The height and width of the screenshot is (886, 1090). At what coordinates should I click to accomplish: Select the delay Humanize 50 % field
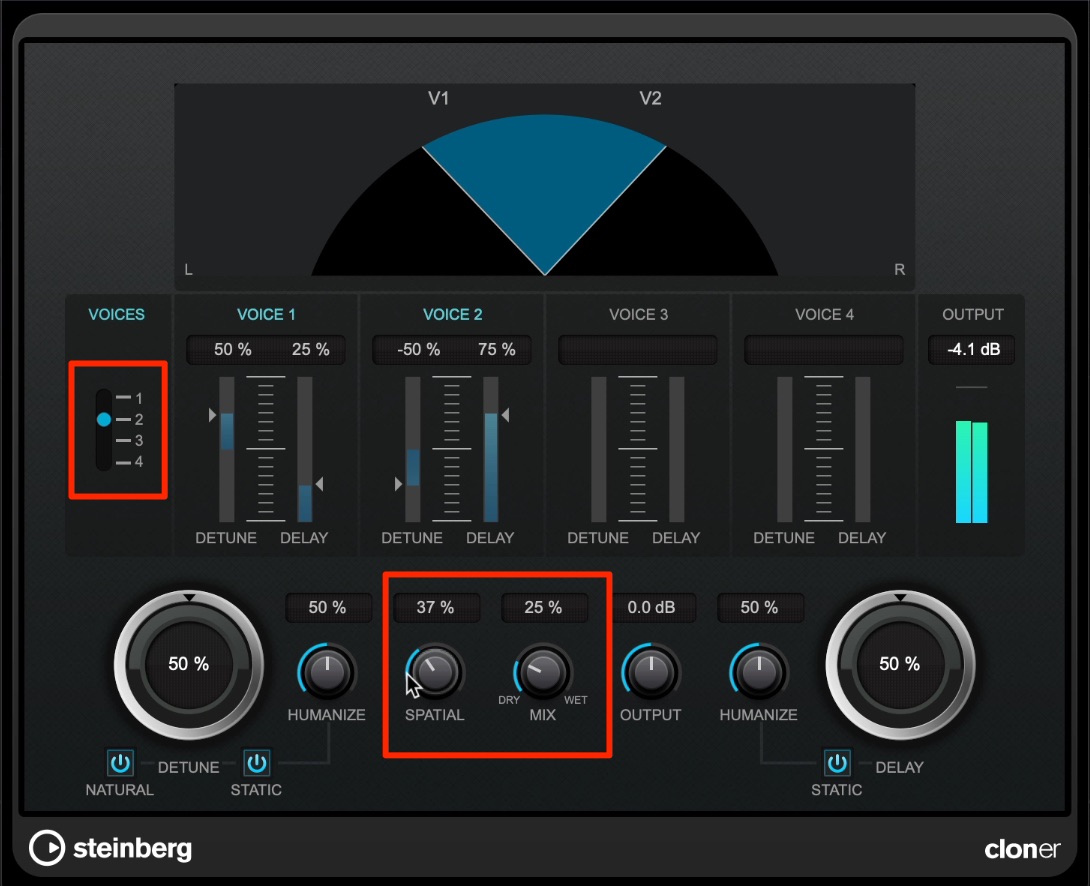click(x=760, y=607)
